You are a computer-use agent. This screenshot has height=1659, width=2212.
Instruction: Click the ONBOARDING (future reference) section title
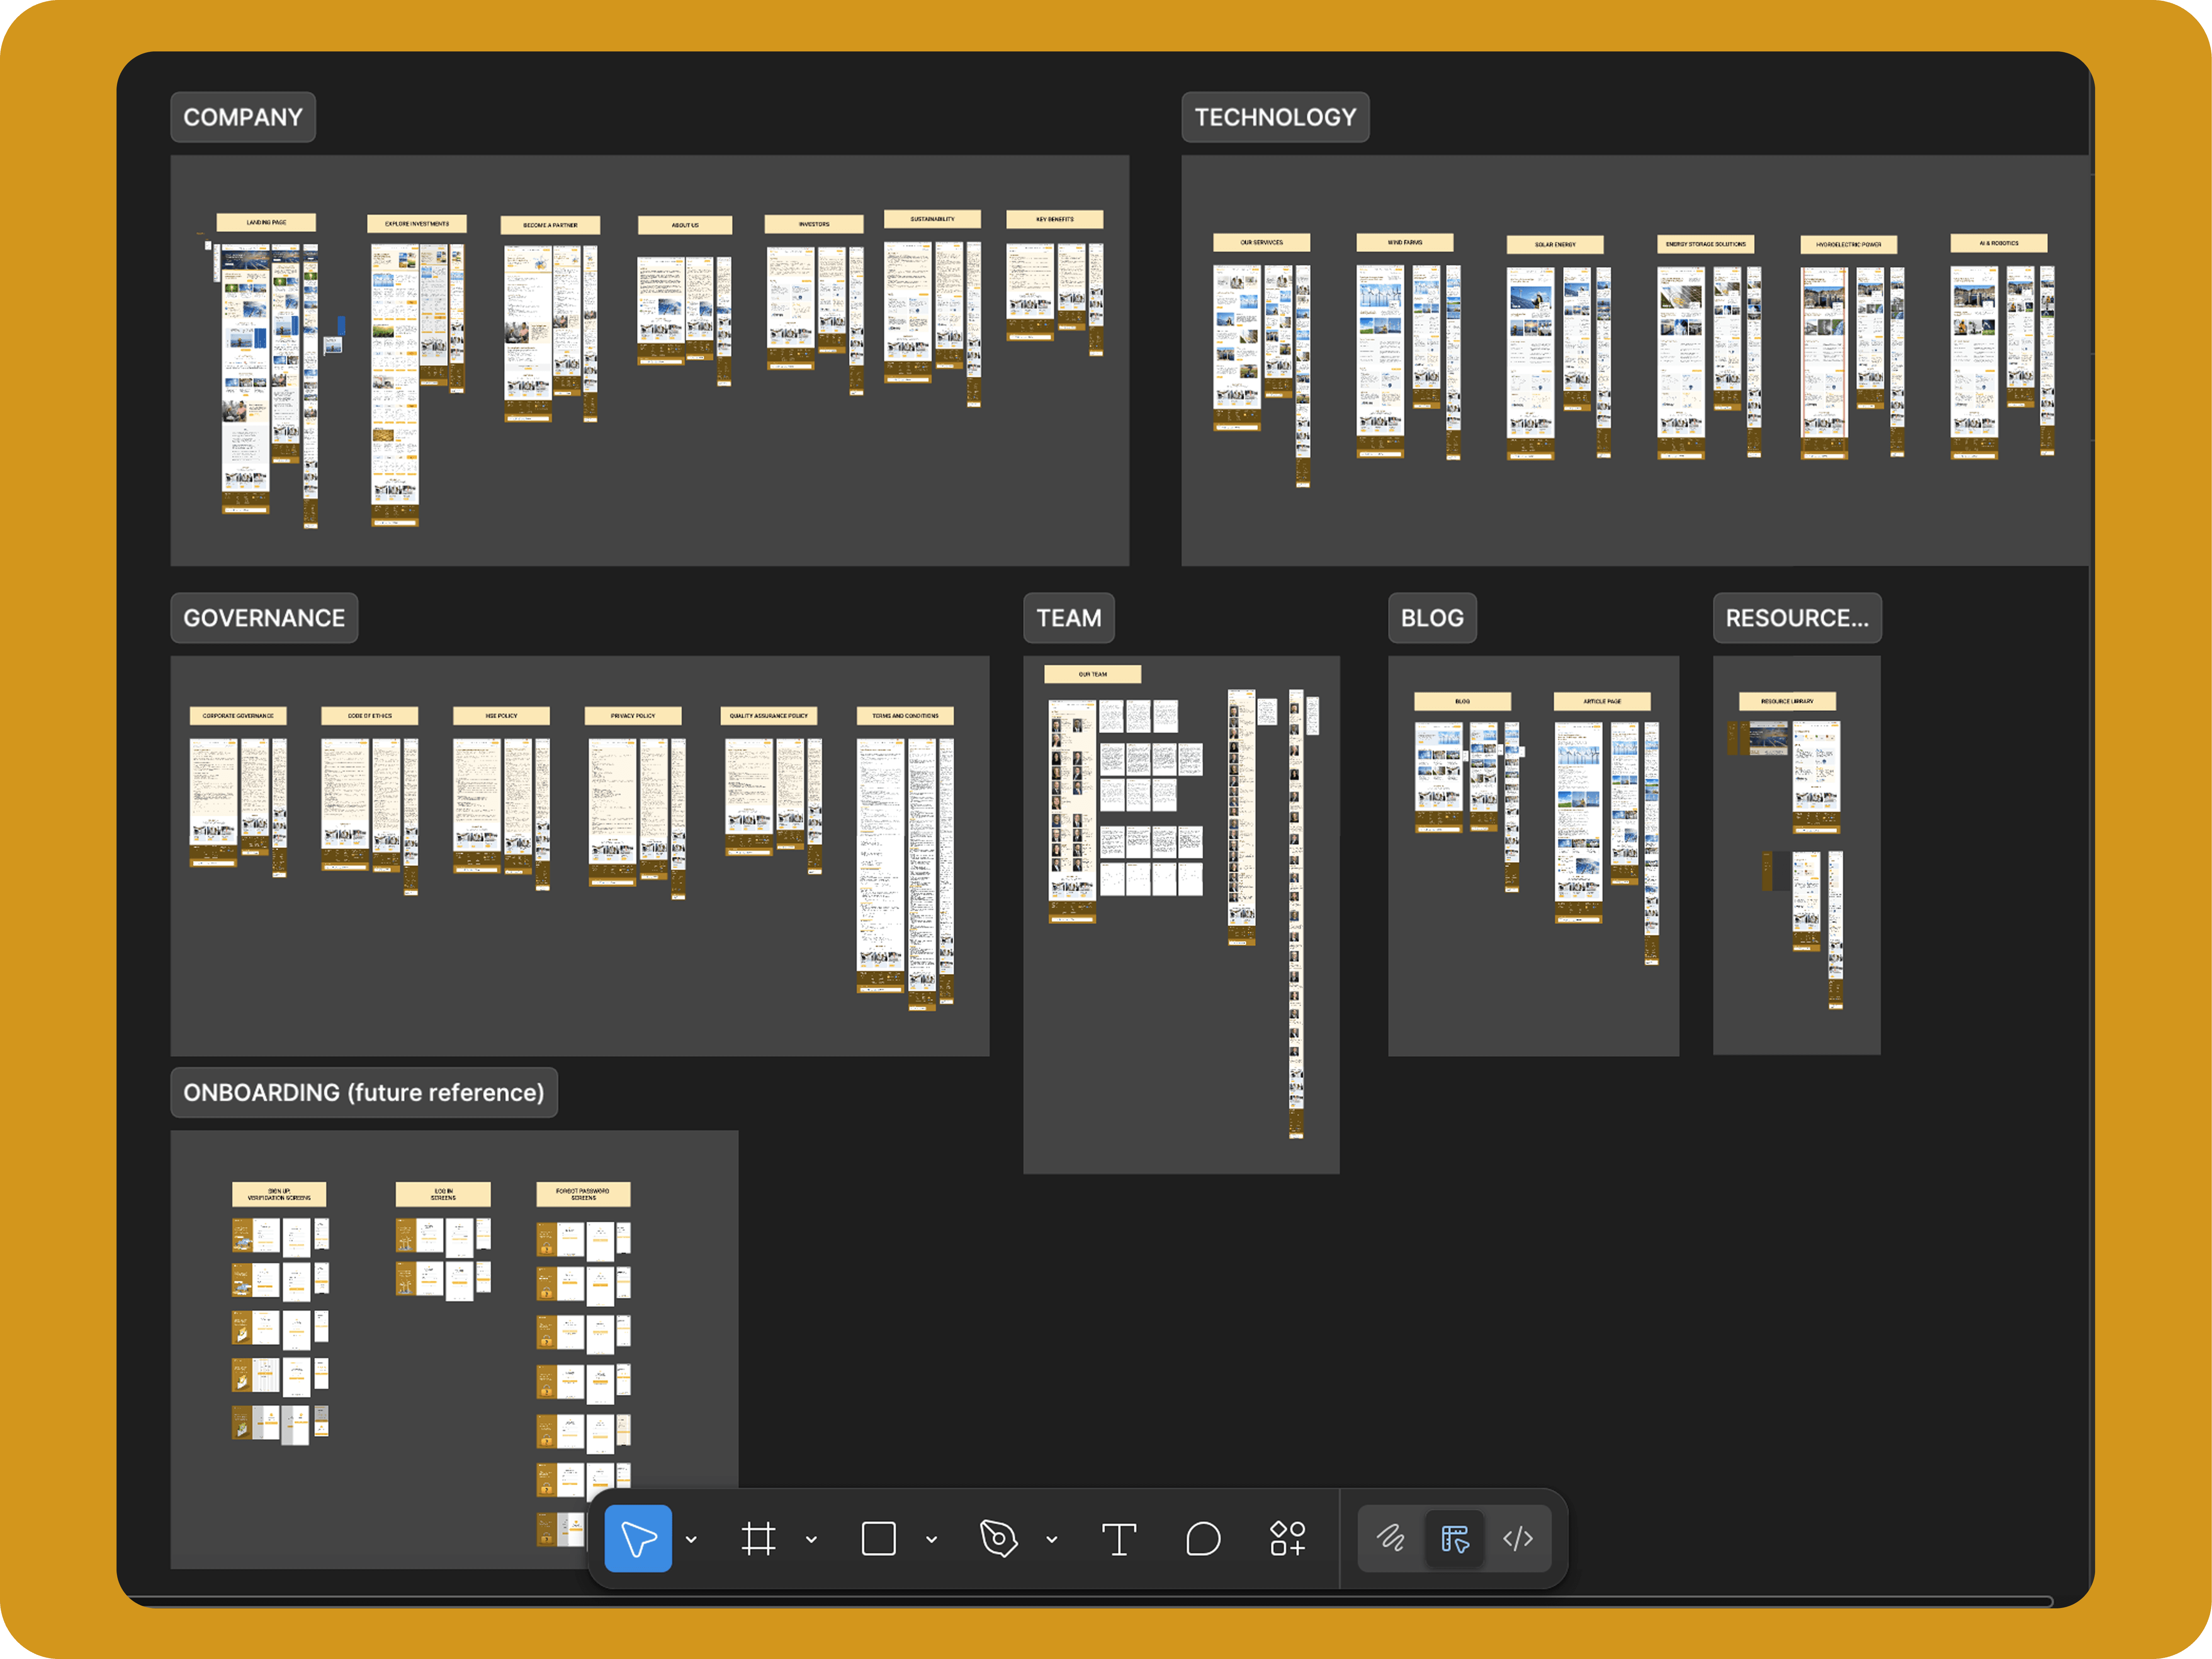(364, 1092)
